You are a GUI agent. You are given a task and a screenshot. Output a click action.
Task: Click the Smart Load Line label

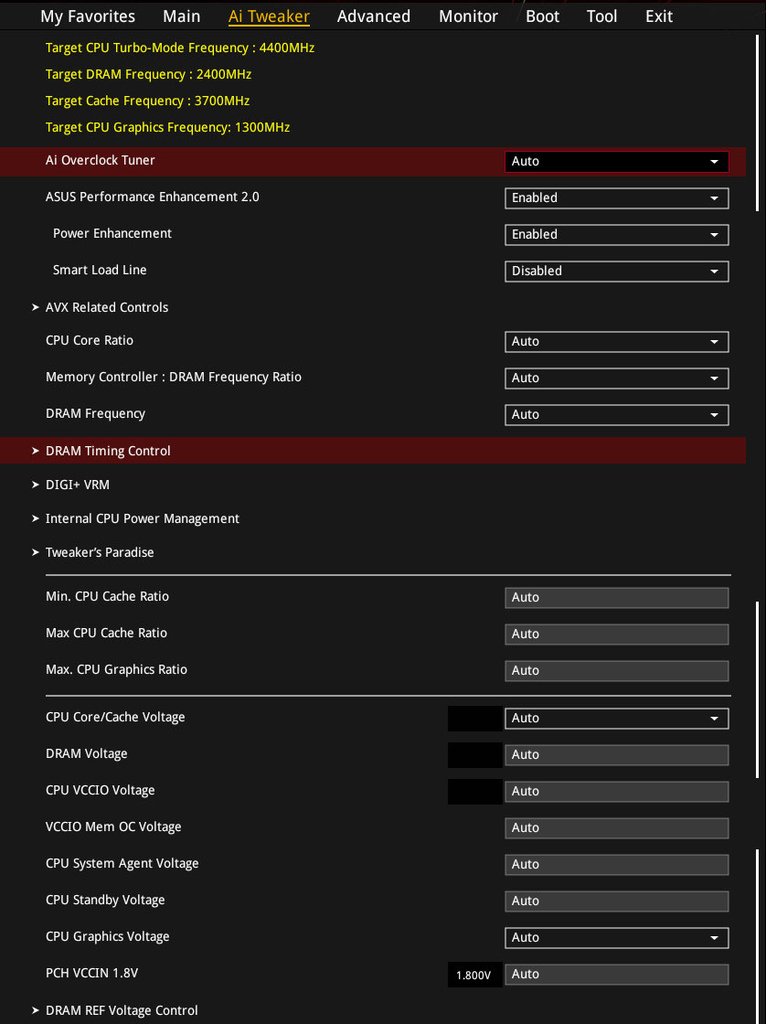pos(99,270)
